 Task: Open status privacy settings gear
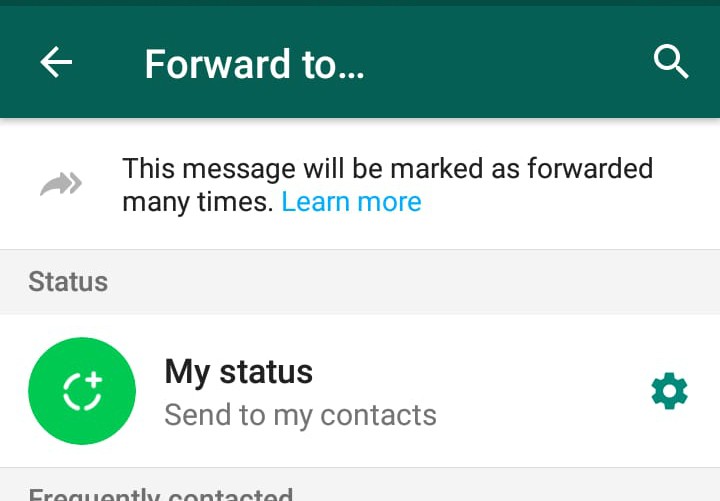[669, 391]
